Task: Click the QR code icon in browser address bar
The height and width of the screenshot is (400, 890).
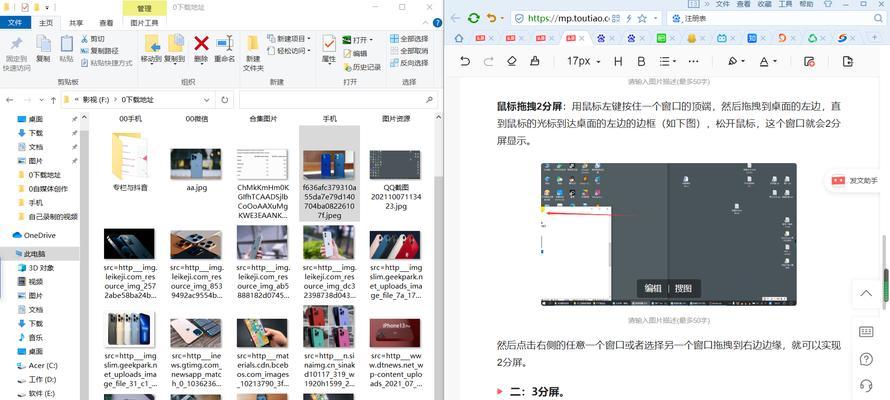Action: click(615, 18)
